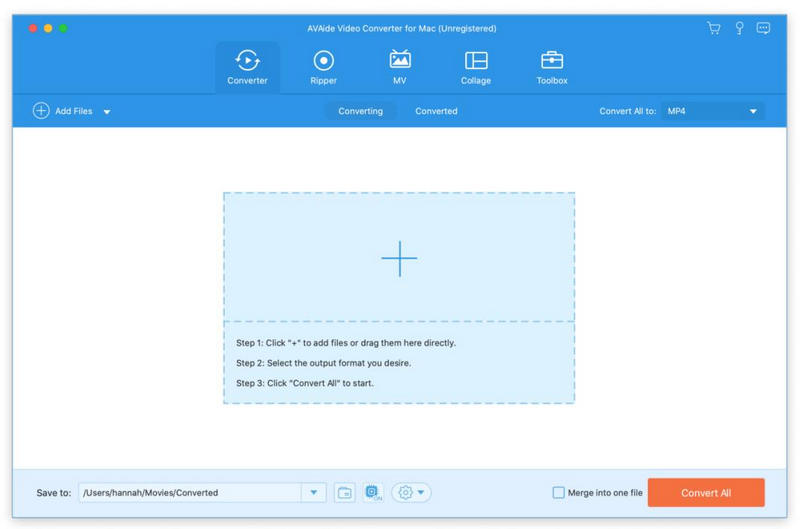Enable Merge into one file checkbox

click(559, 493)
